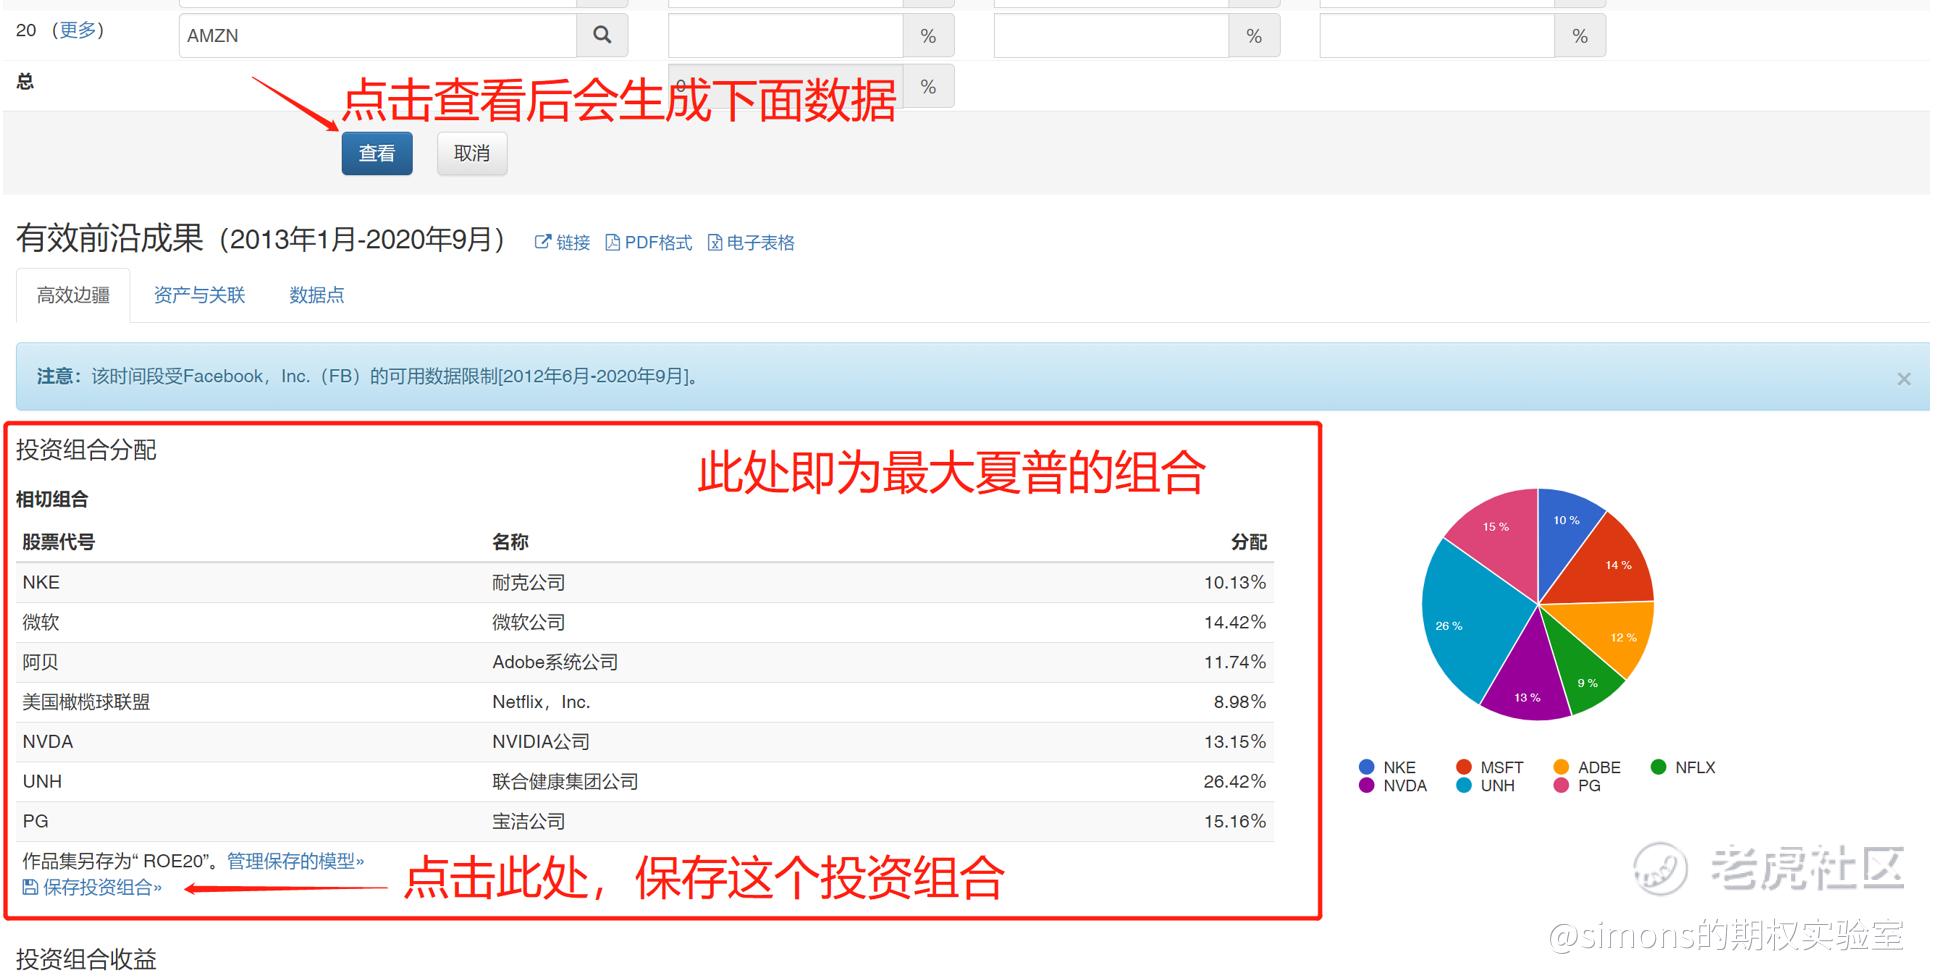This screenshot has width=1942, height=980.
Task: Click the NFLX legend green dot
Action: (1658, 767)
